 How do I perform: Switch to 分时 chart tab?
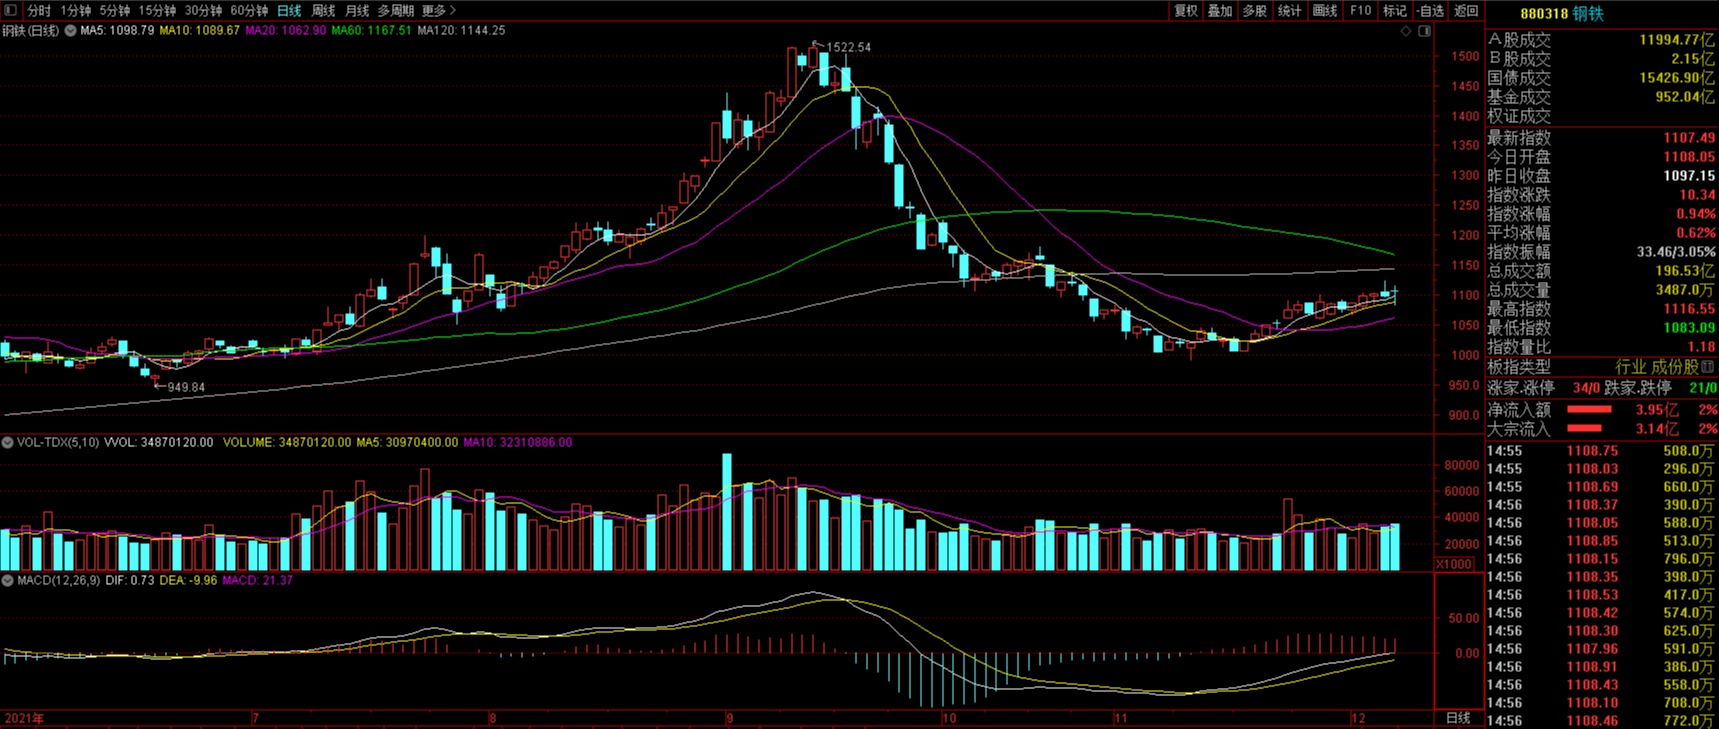[x=39, y=10]
